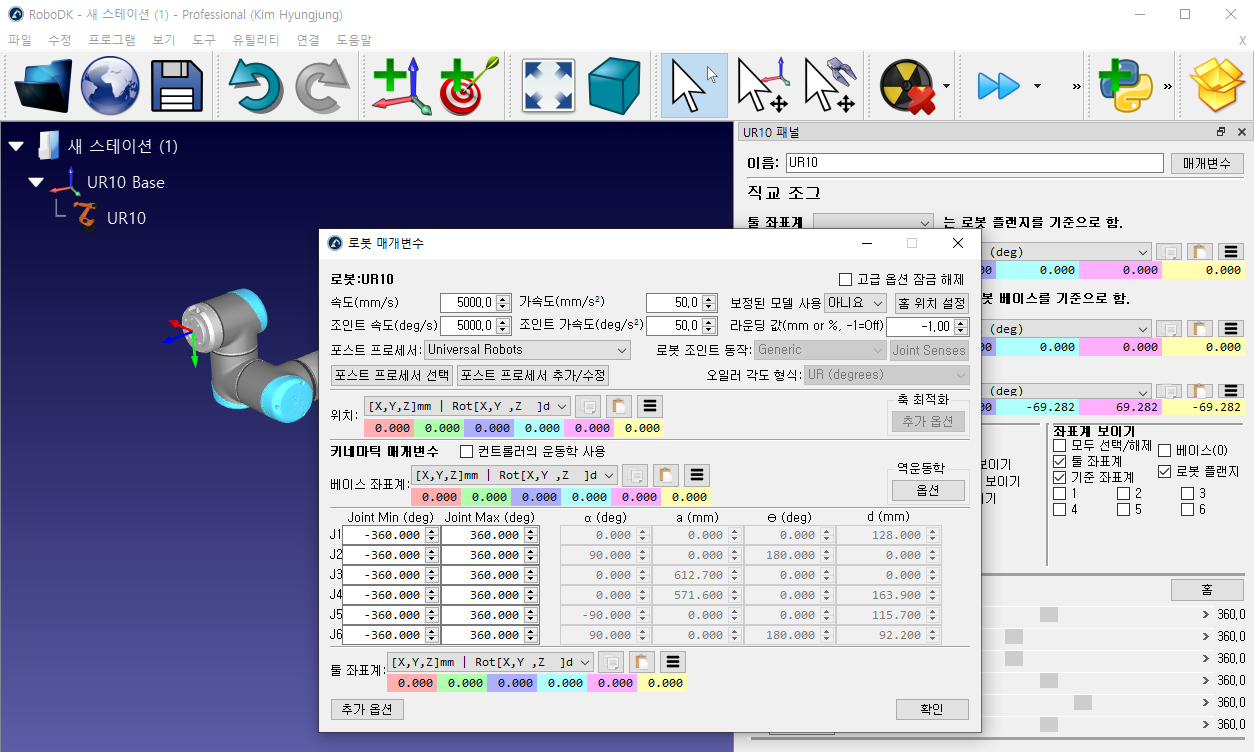Image resolution: width=1254 pixels, height=752 pixels.
Task: Copy position values icon in 위치 row
Action: click(x=589, y=406)
